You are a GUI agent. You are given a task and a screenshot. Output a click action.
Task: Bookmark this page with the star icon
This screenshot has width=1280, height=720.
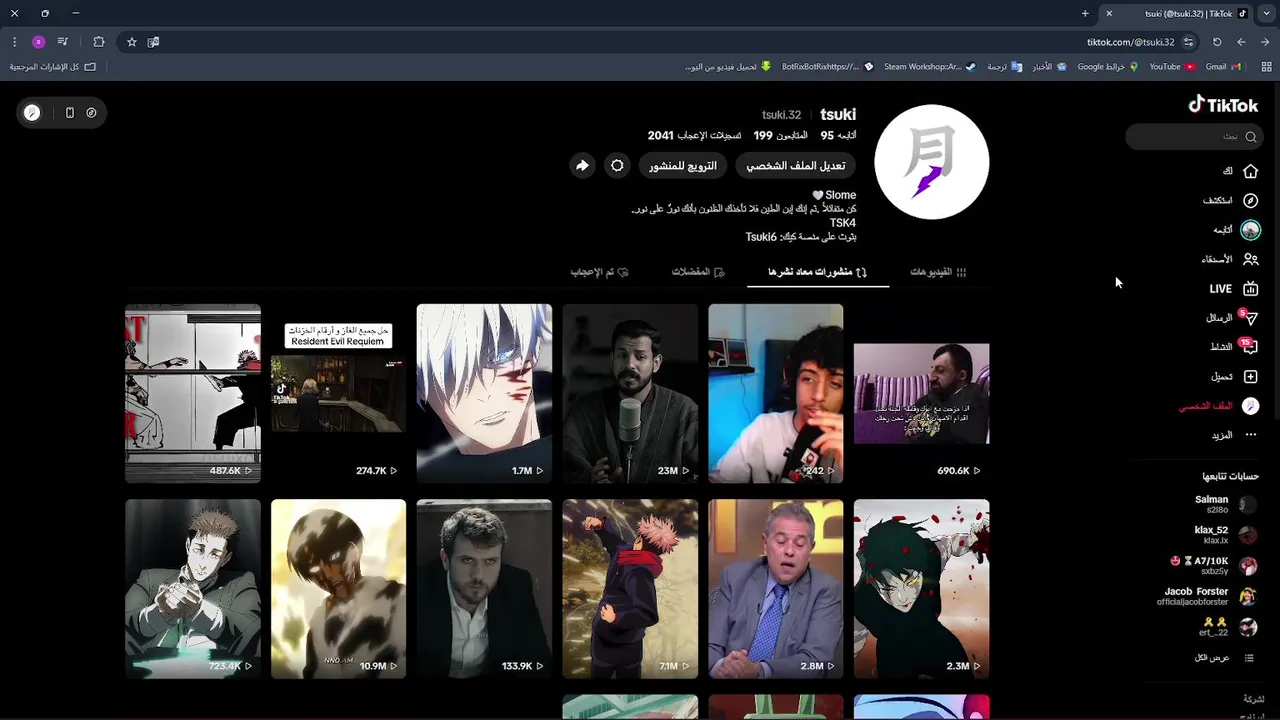[x=131, y=42]
